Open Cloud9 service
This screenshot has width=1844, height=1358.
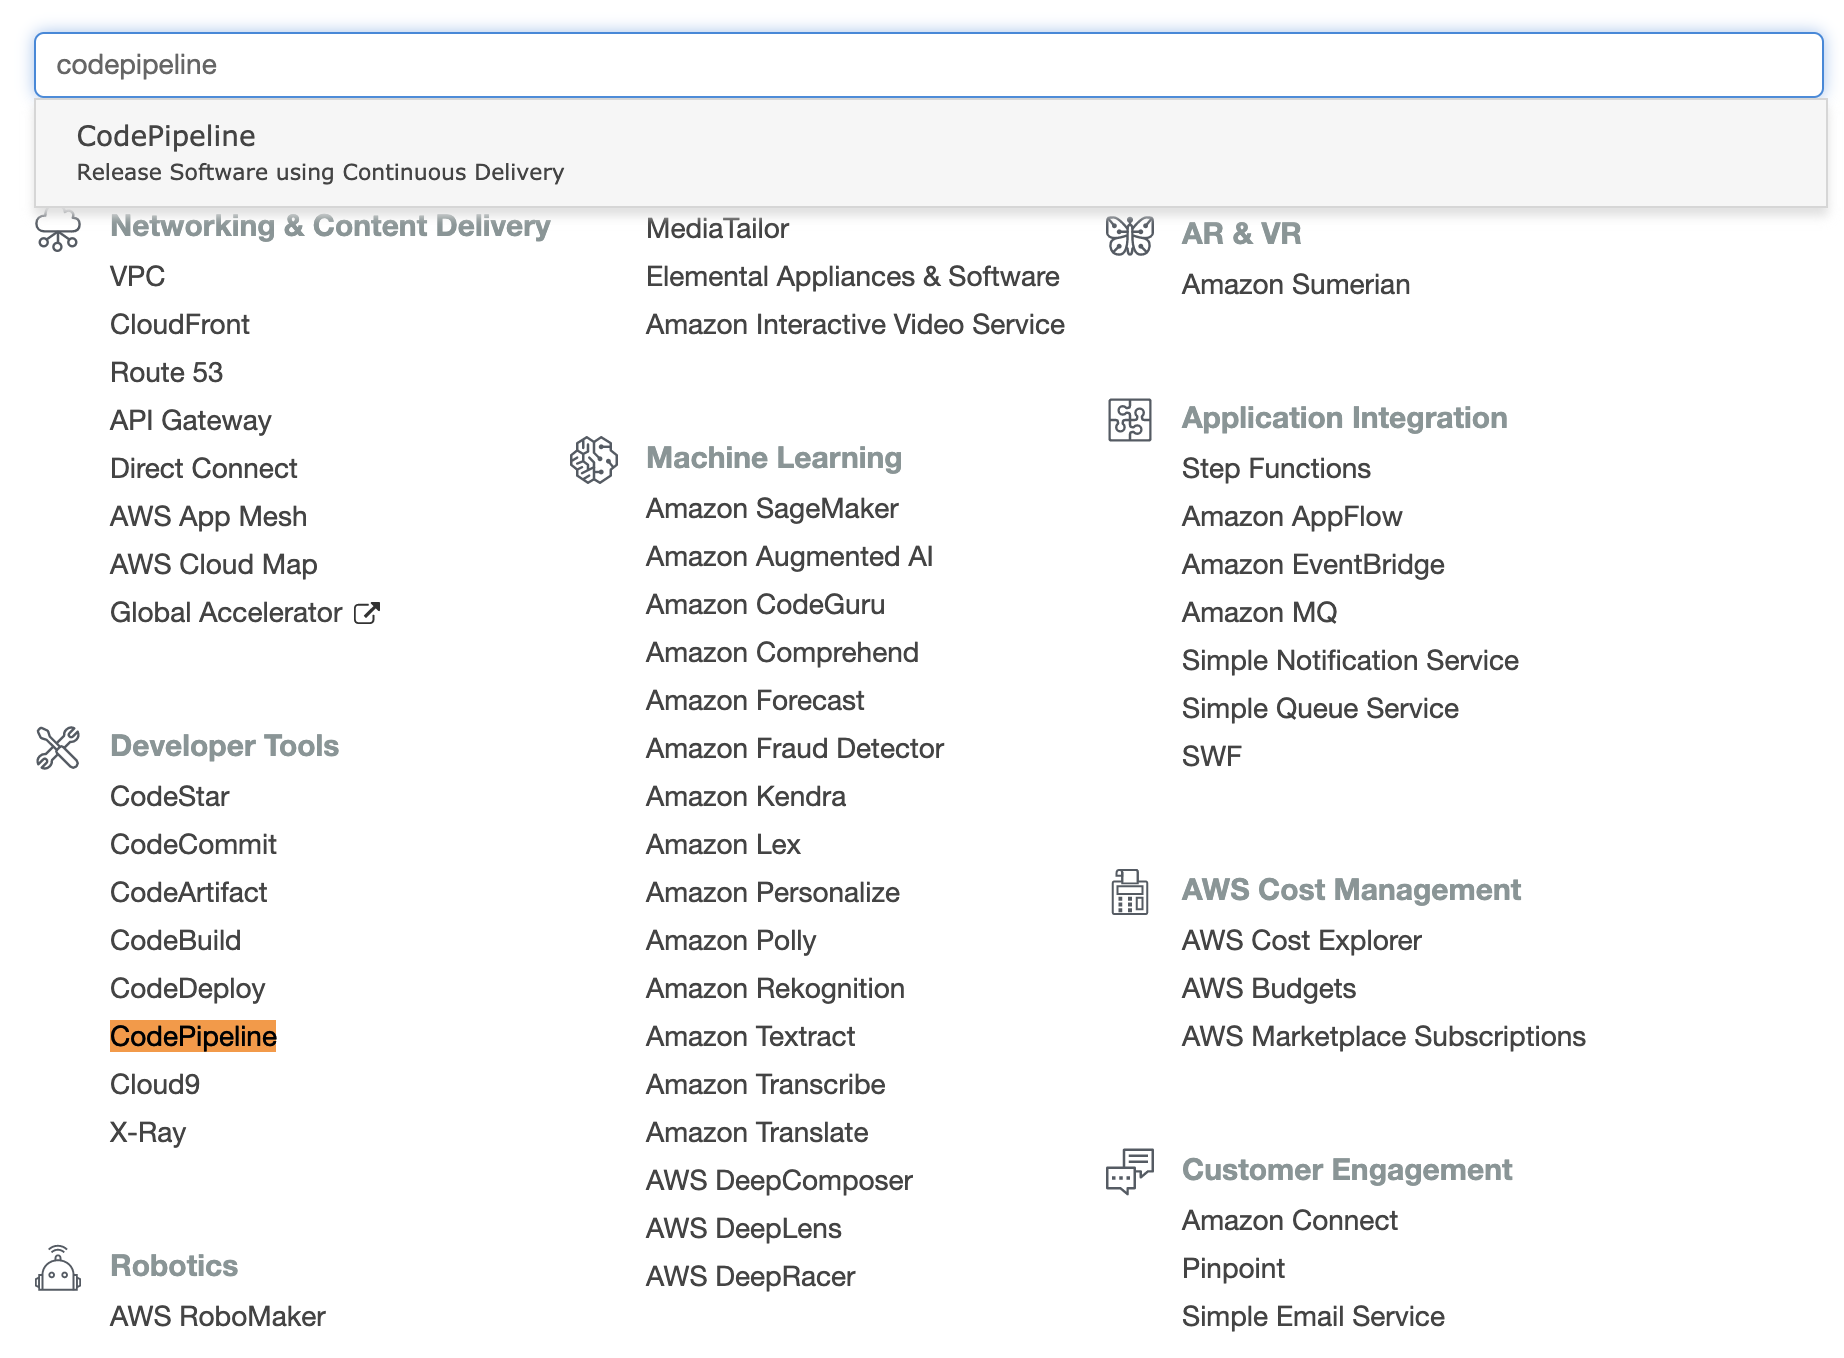[x=155, y=1084]
